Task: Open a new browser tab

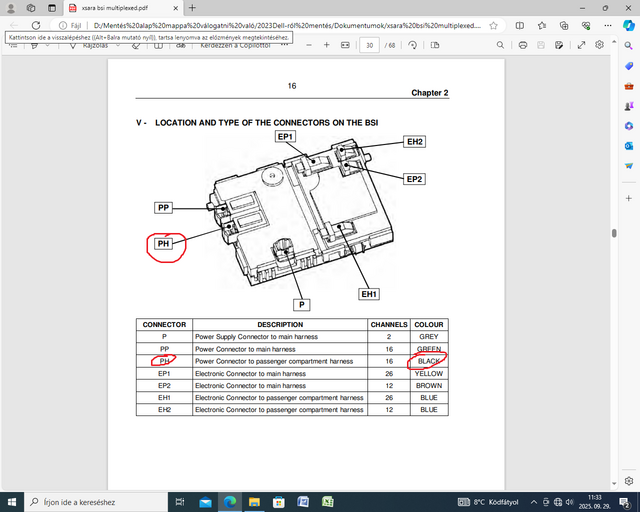Action: click(192, 8)
